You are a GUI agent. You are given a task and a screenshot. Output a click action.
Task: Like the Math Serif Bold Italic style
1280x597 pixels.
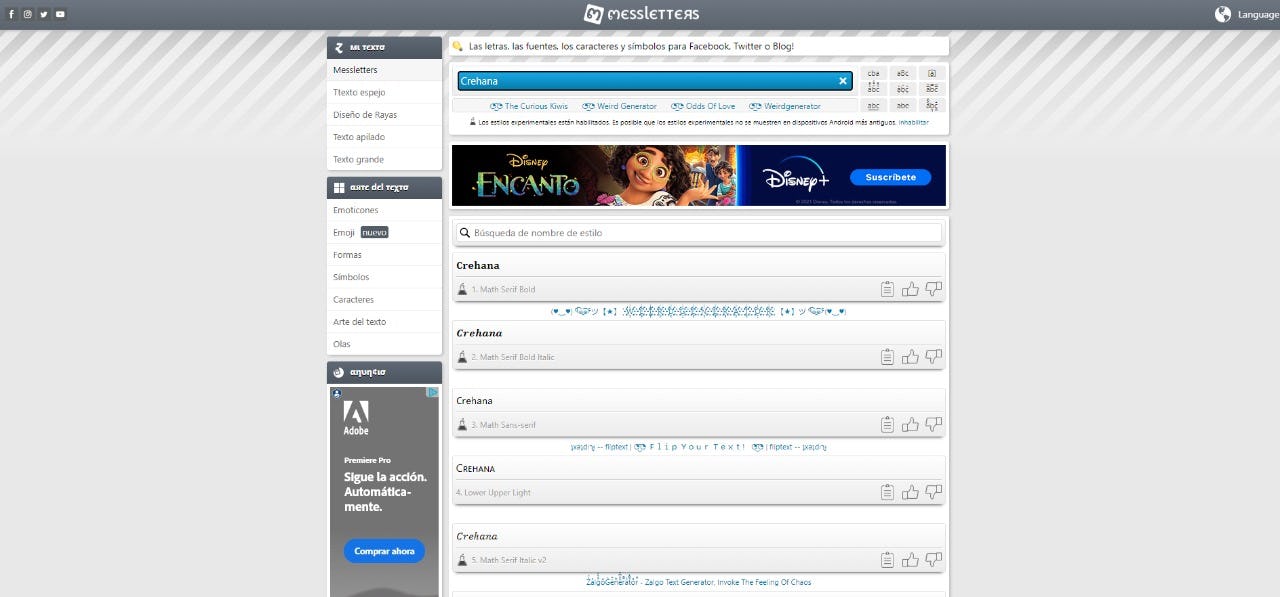pyautogui.click(x=910, y=357)
